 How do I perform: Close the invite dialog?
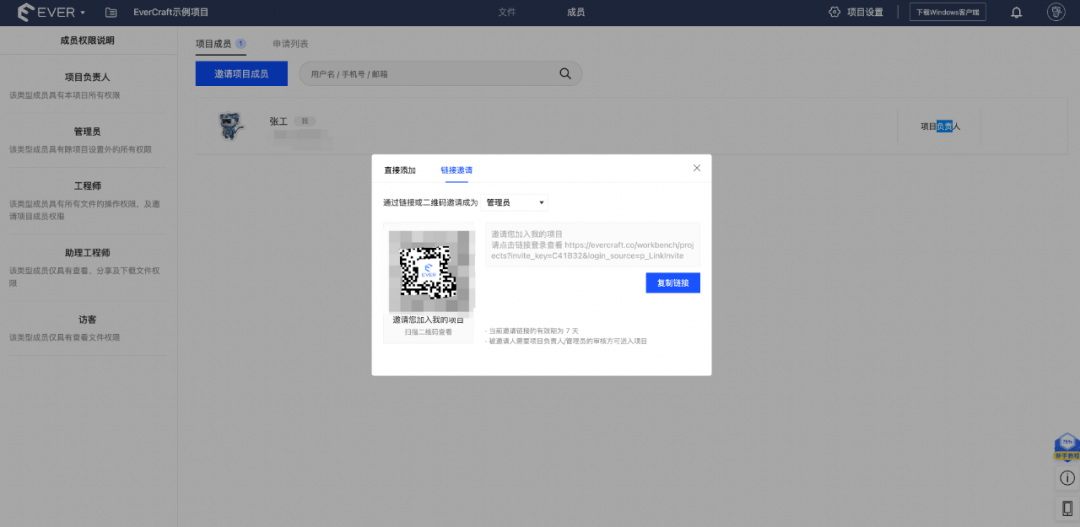pyautogui.click(x=696, y=168)
